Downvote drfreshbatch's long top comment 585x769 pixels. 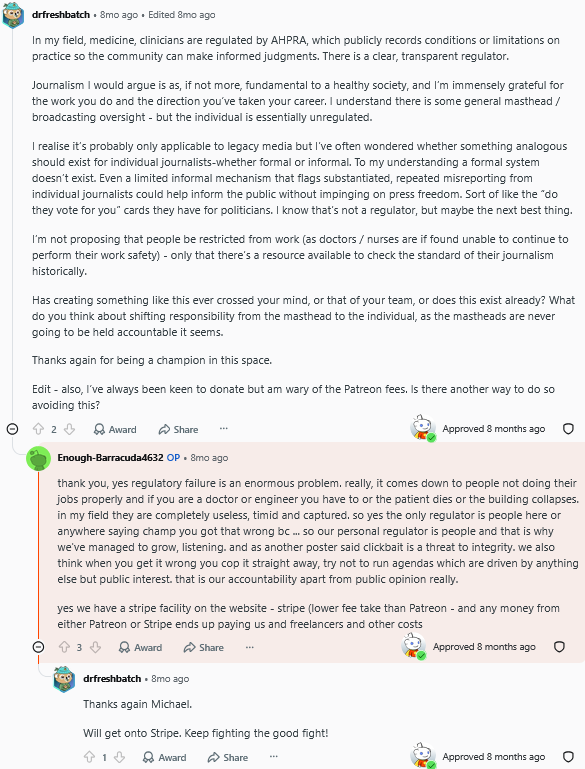point(70,430)
